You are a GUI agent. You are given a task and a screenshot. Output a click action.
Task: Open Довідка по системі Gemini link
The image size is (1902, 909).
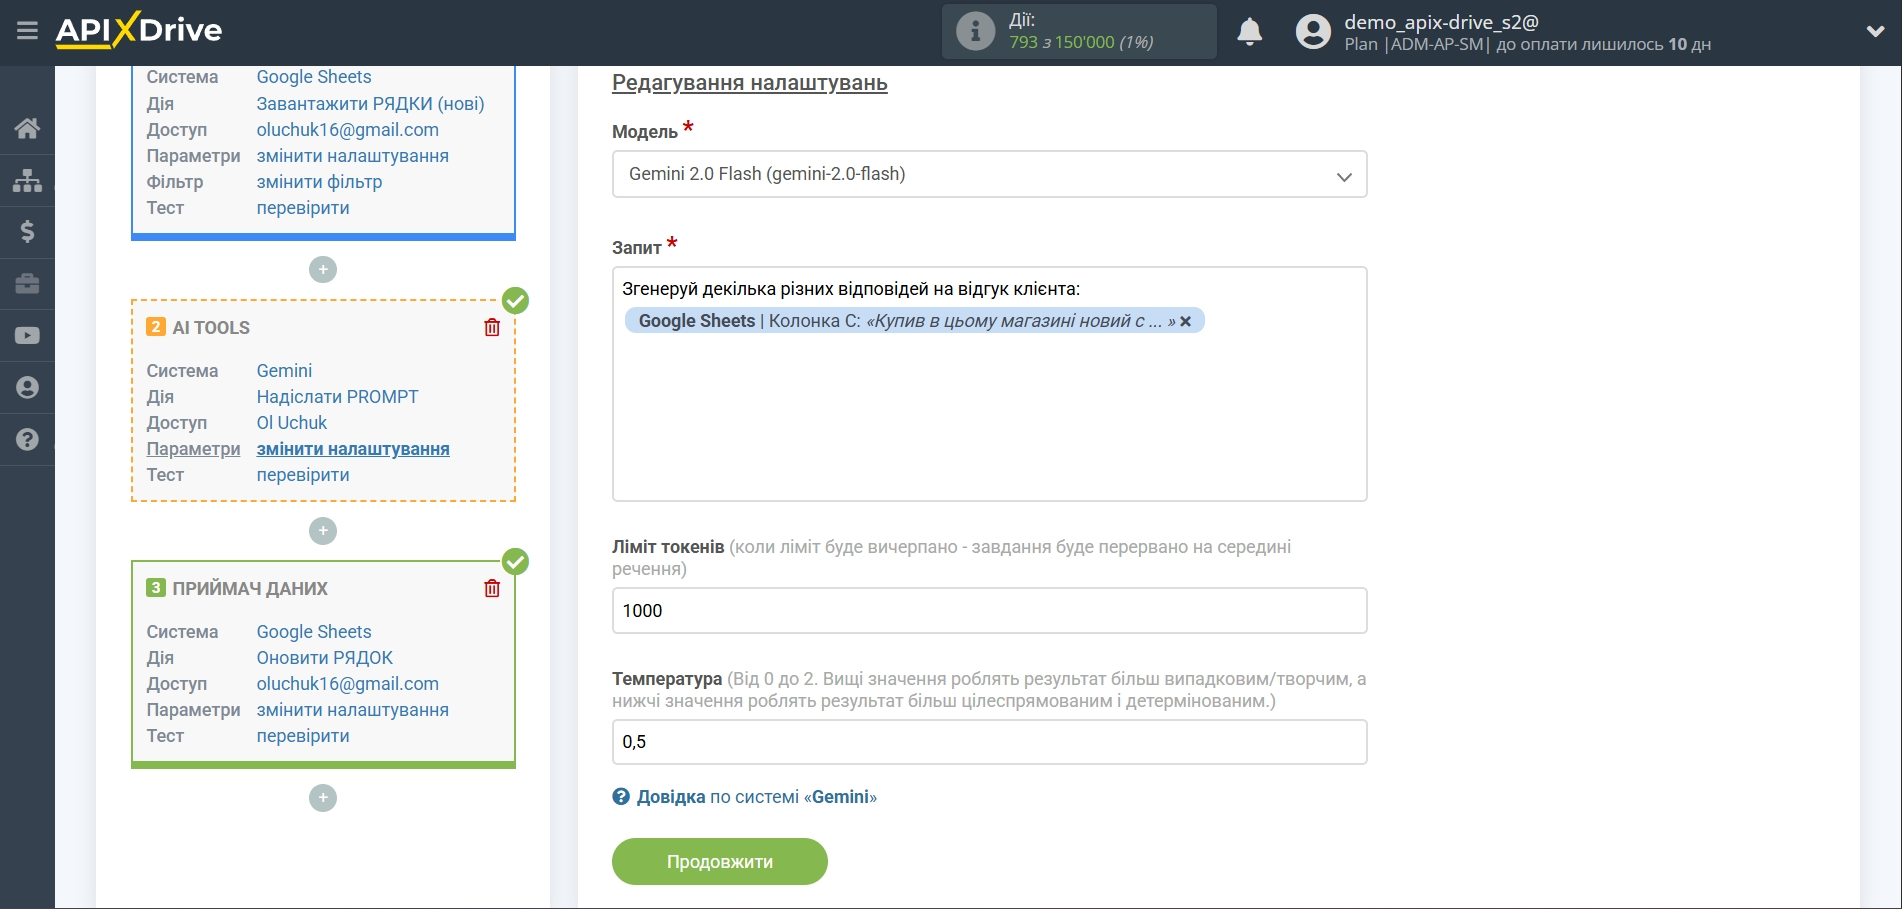point(756,797)
